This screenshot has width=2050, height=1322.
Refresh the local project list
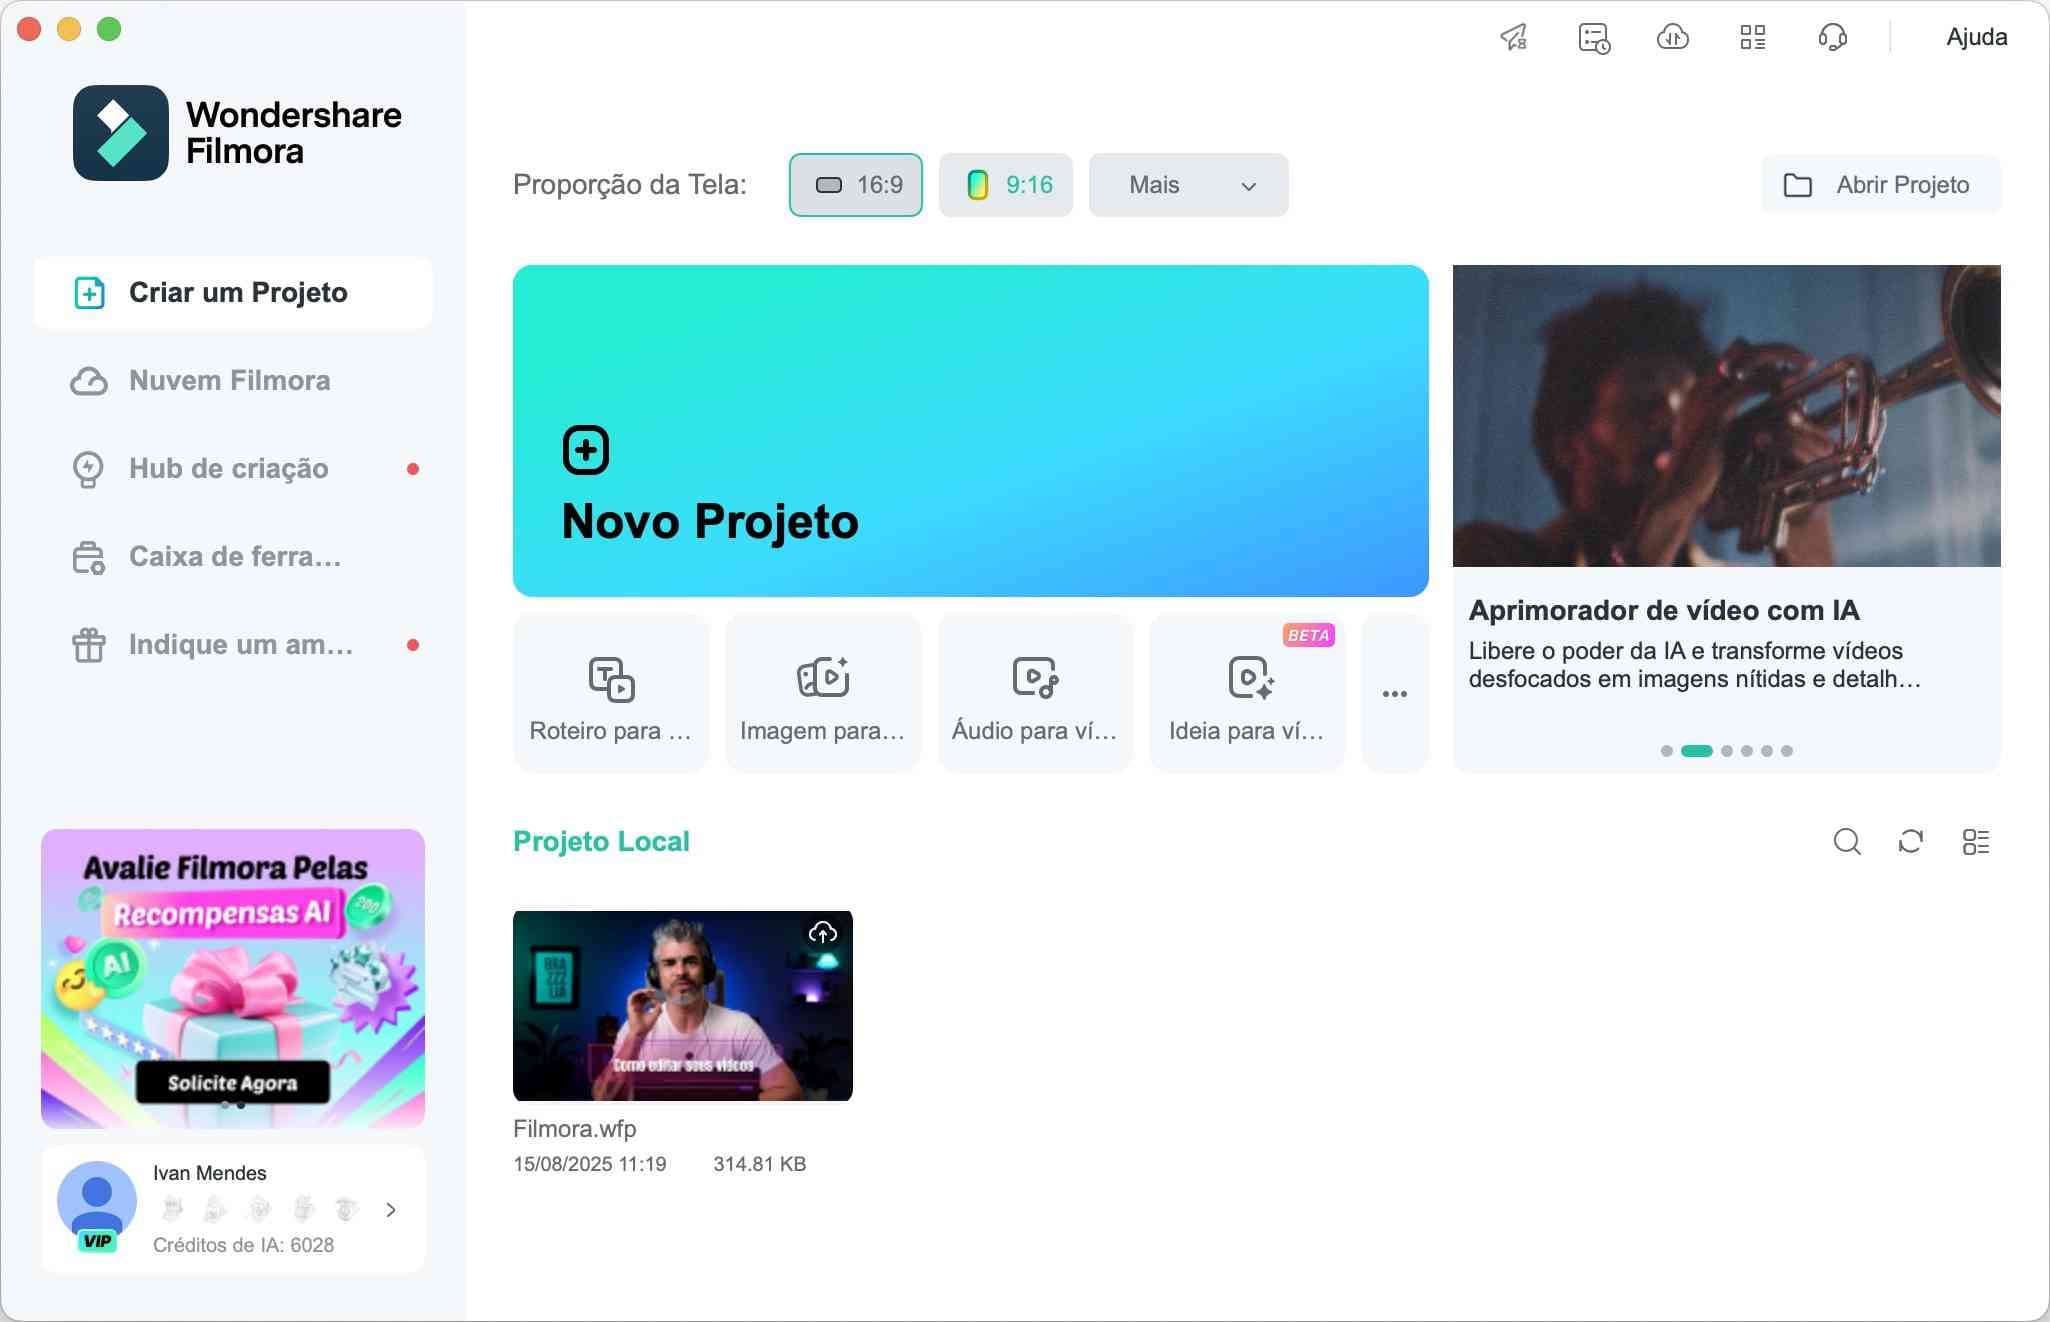tap(1912, 842)
